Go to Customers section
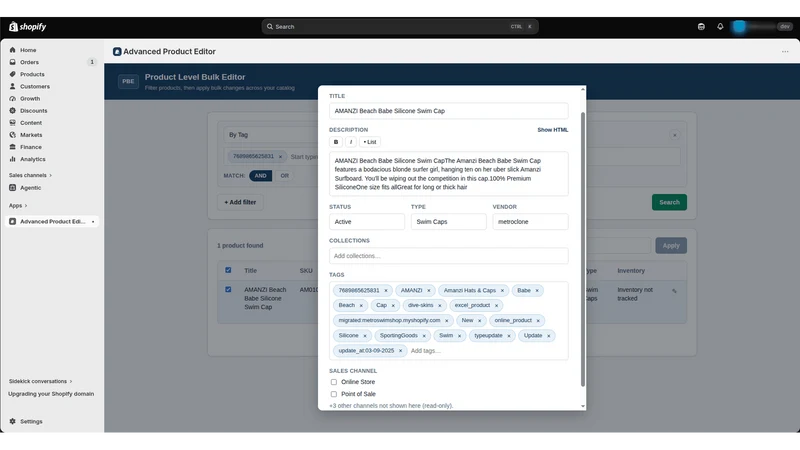The image size is (800, 450). [35, 87]
